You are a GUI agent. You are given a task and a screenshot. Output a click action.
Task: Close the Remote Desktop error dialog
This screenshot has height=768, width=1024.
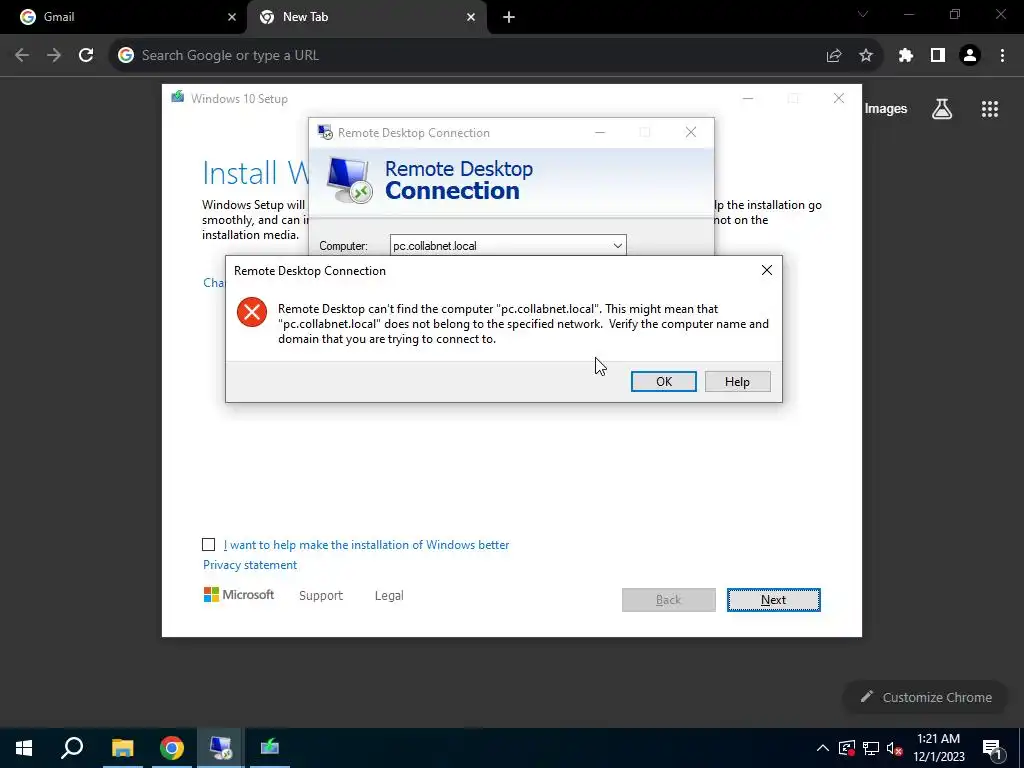pos(767,270)
